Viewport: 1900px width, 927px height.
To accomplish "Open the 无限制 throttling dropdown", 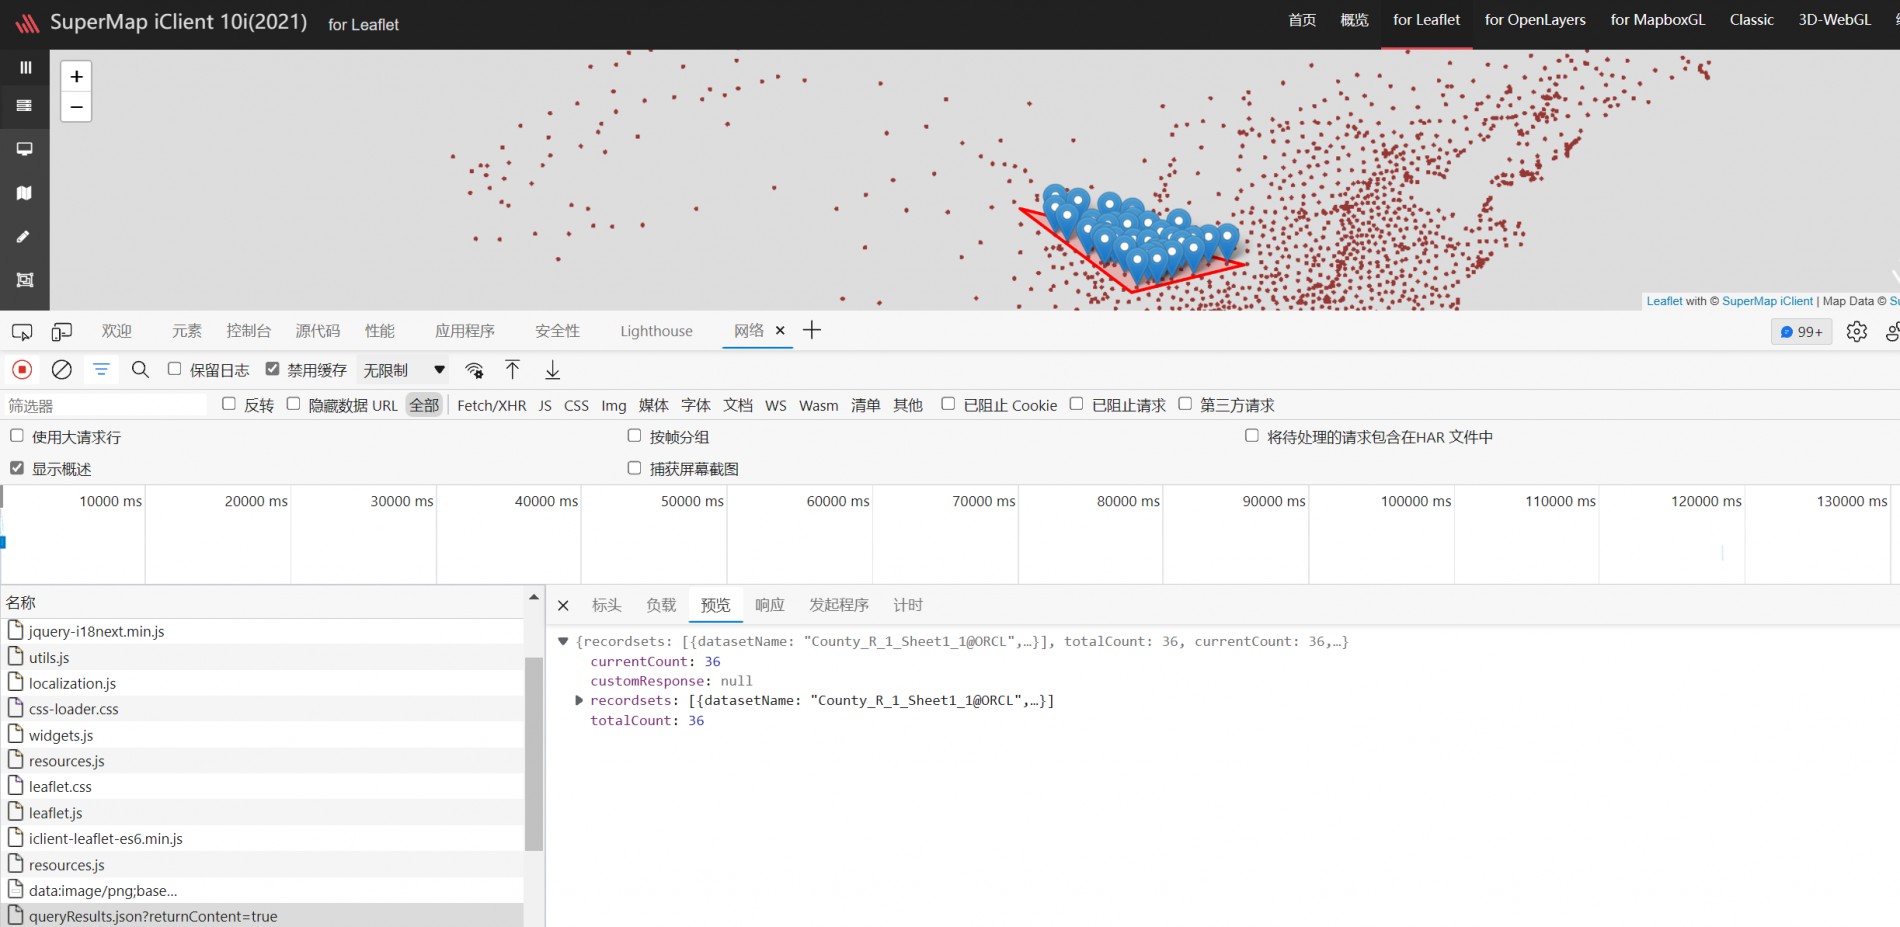I will point(403,370).
